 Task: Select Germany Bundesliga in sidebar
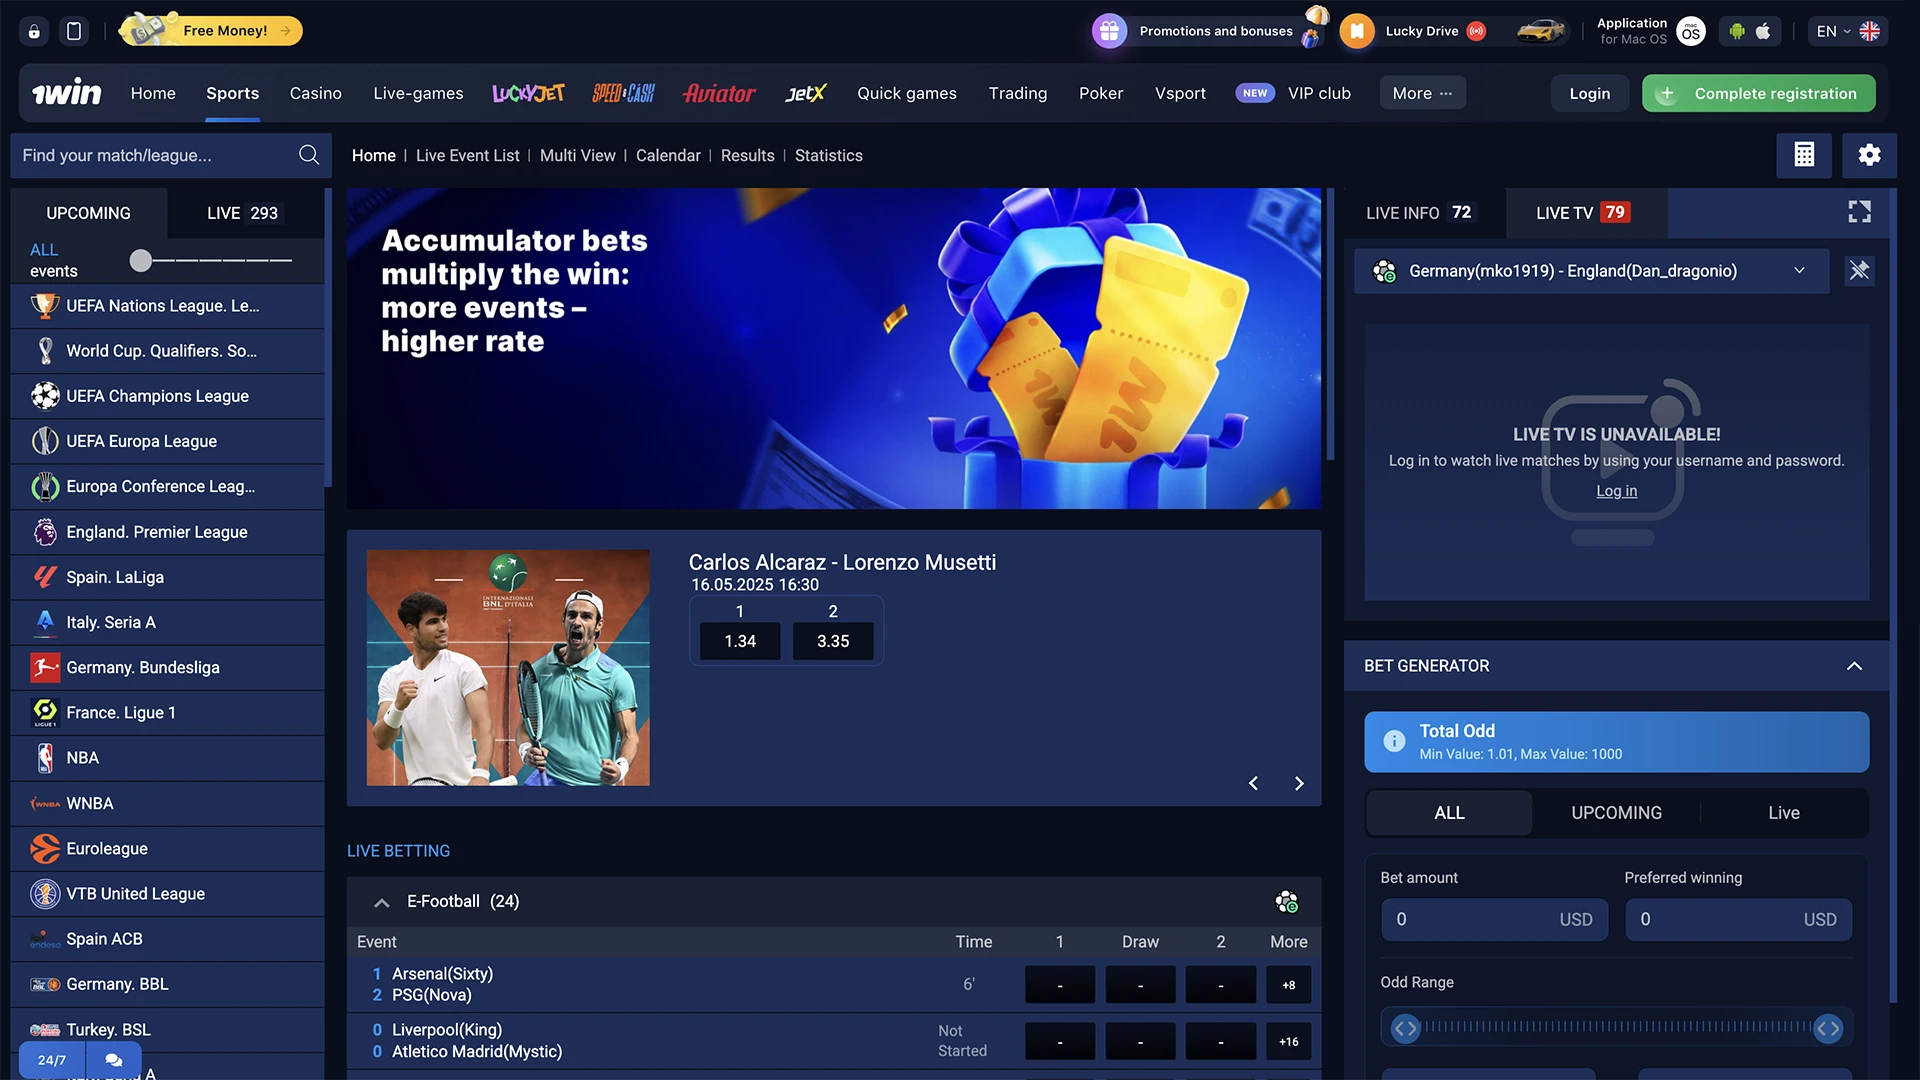coord(167,667)
